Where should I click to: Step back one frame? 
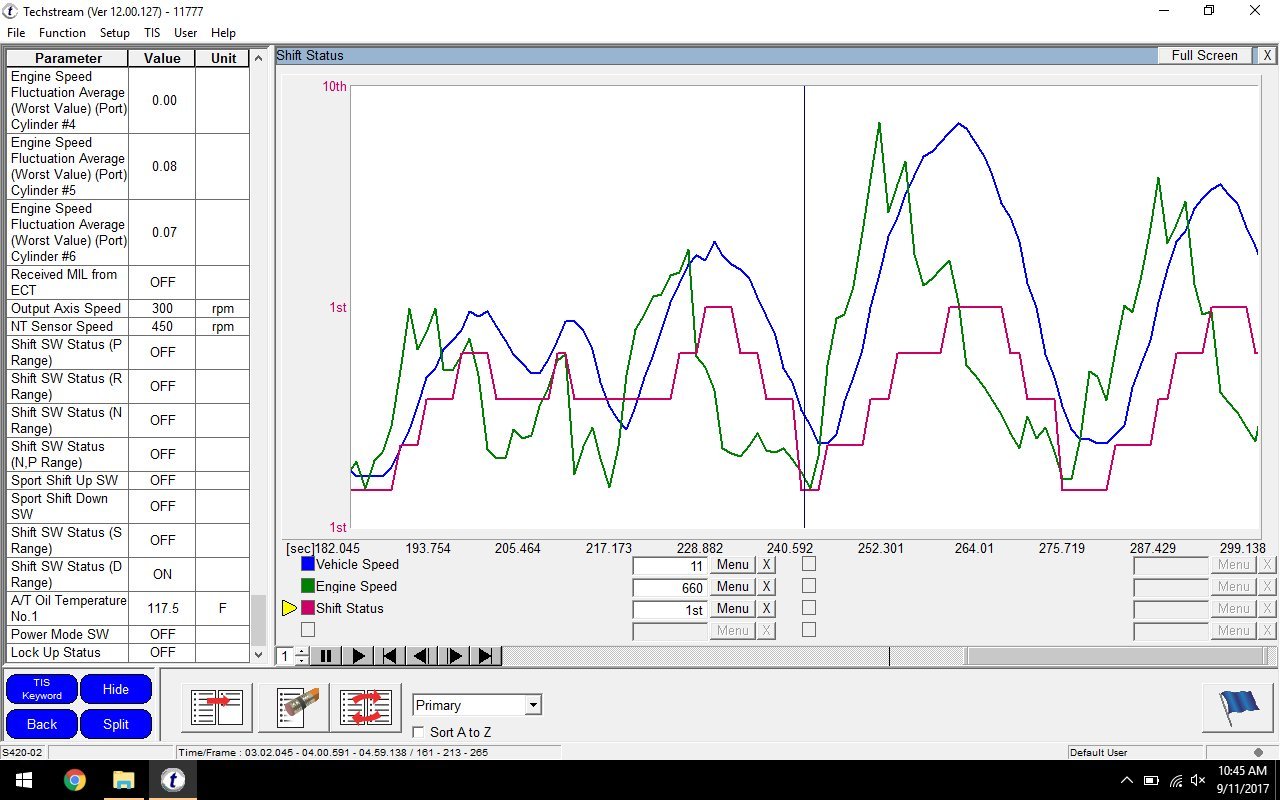(421, 656)
